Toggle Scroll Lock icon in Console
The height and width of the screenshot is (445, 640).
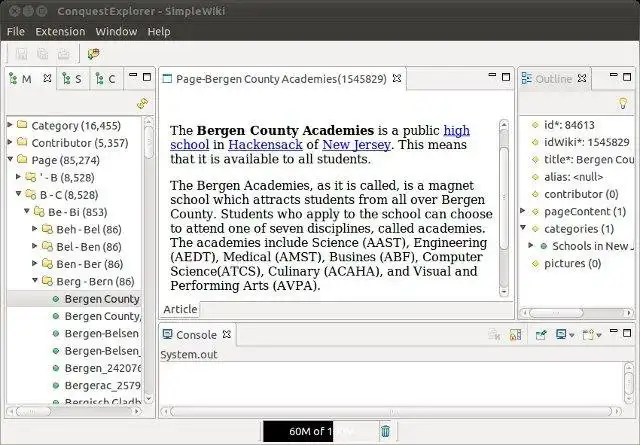click(x=516, y=335)
